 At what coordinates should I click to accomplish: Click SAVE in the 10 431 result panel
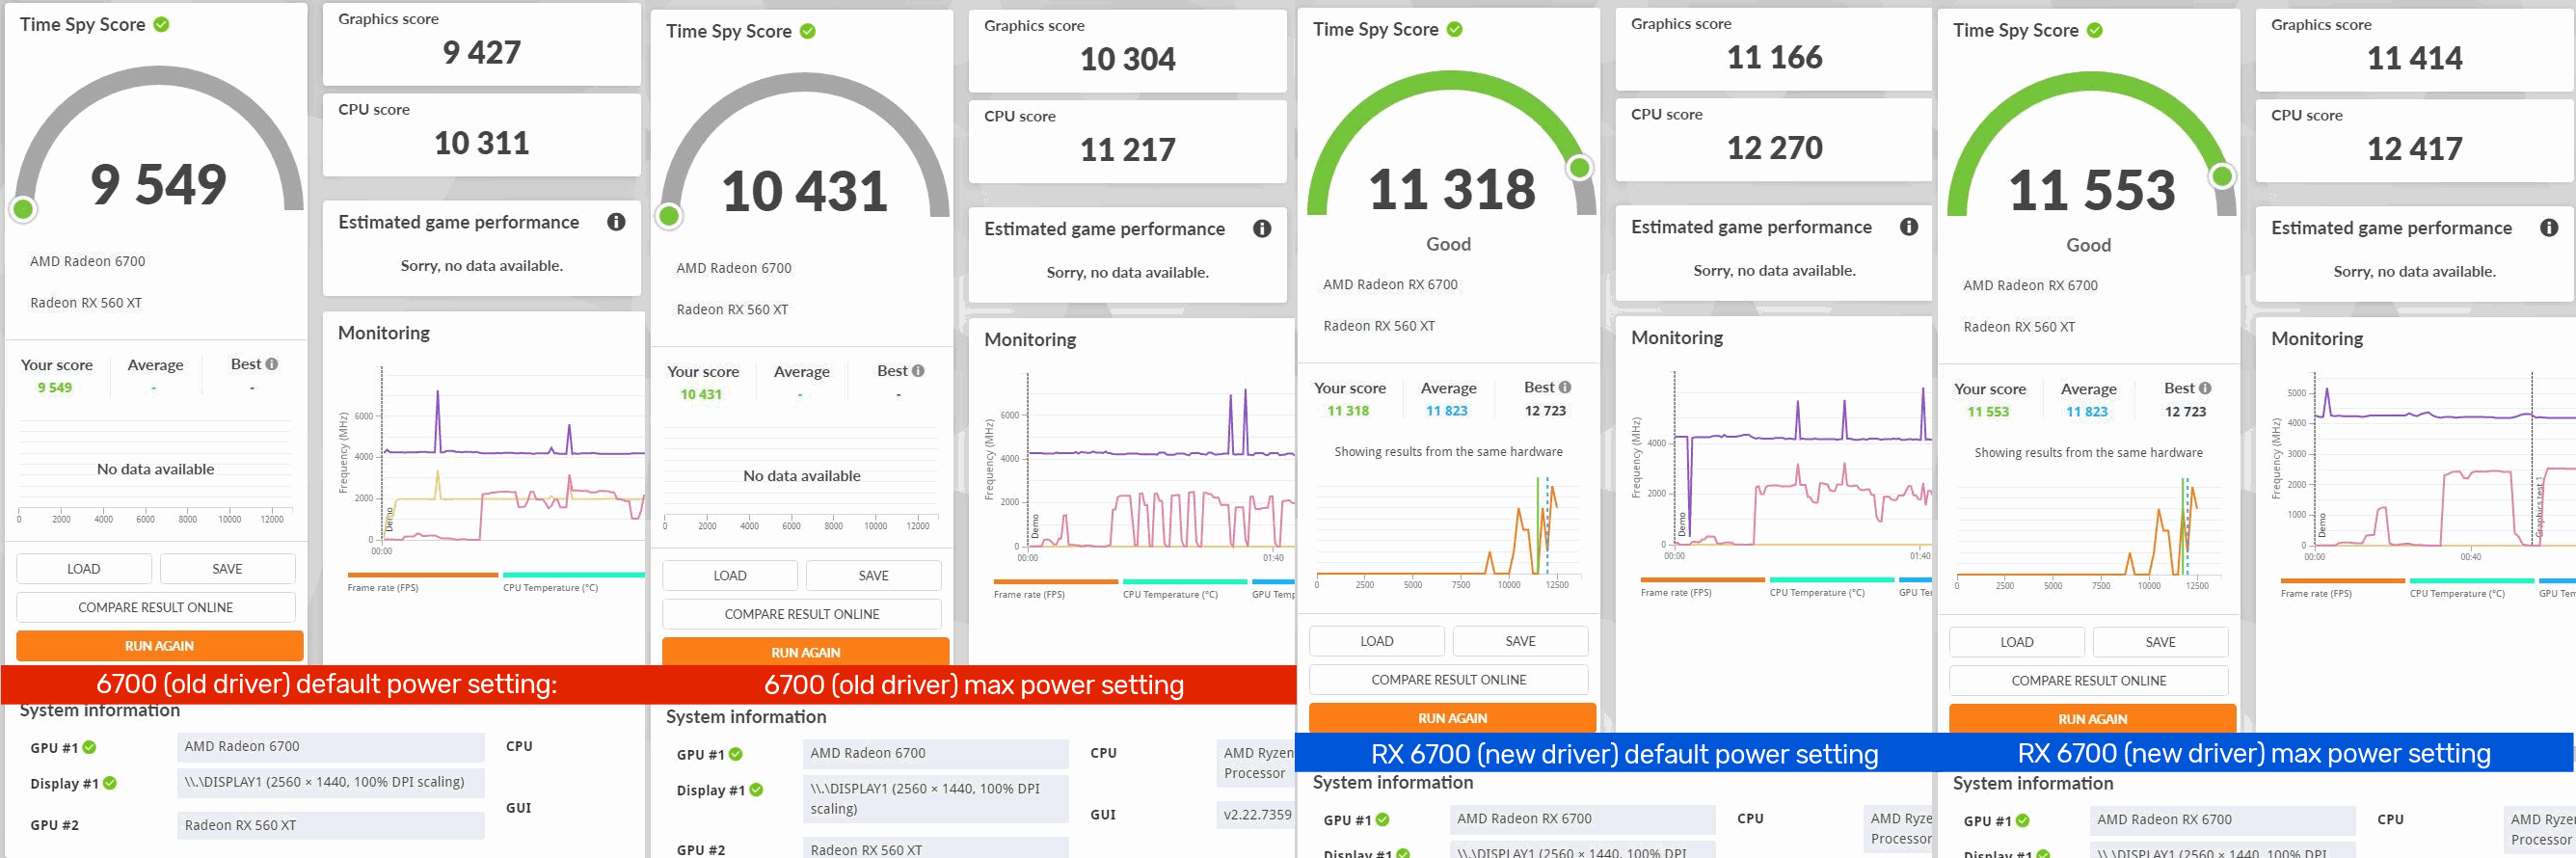click(874, 576)
